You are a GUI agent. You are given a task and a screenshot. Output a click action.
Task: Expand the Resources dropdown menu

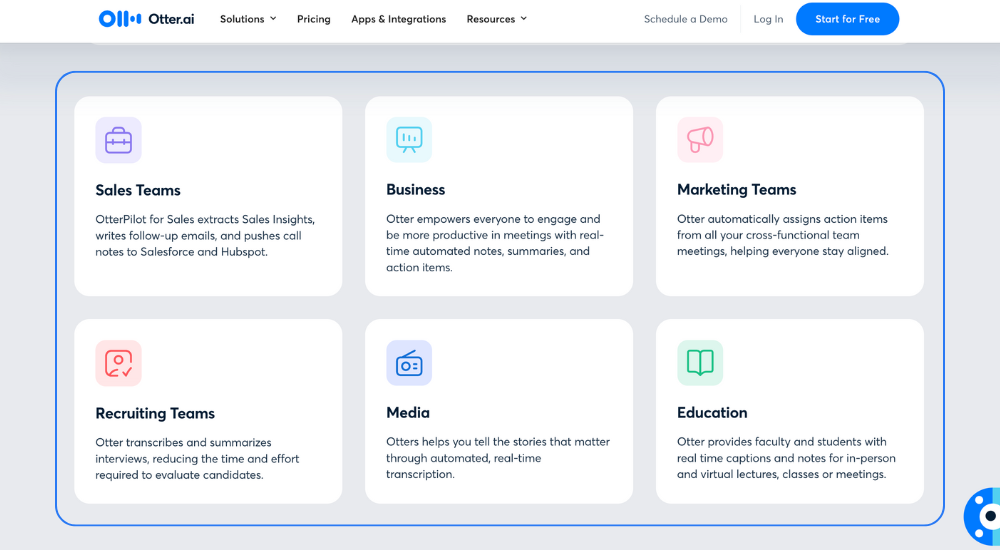[x=497, y=19]
